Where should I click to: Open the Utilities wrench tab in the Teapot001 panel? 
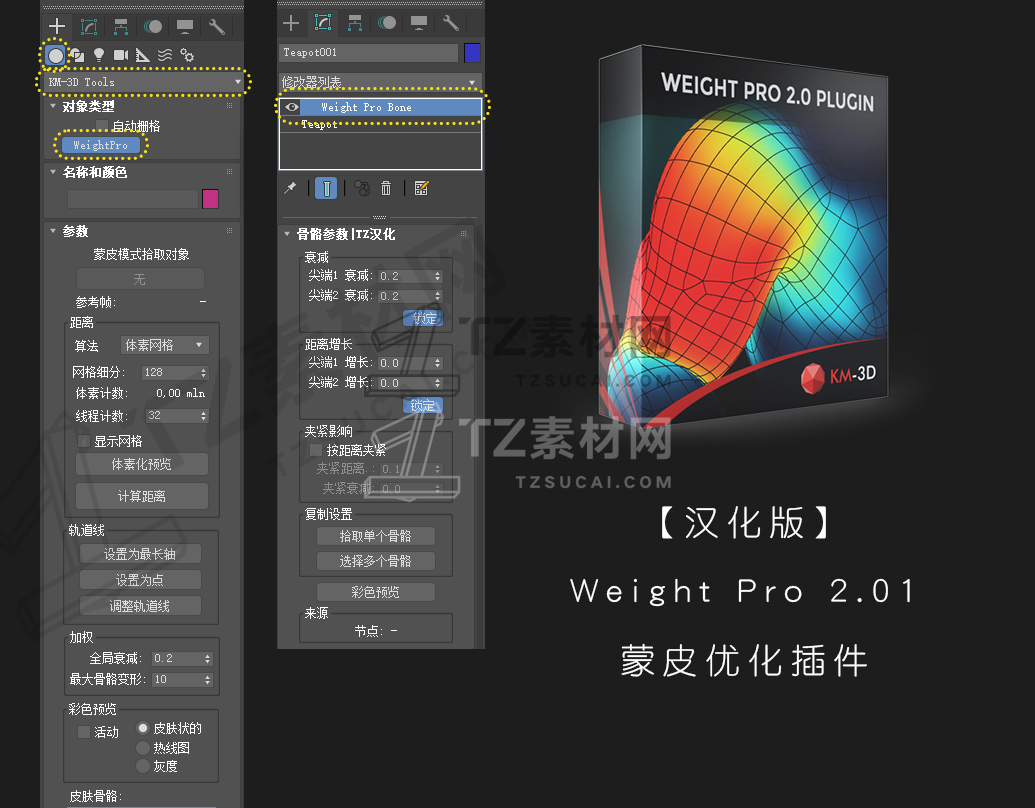pyautogui.click(x=451, y=24)
